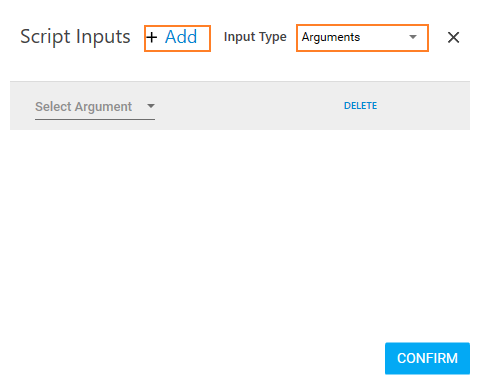The width and height of the screenshot is (480, 387).
Task: Click the Script Inputs heading
Action: tap(75, 37)
